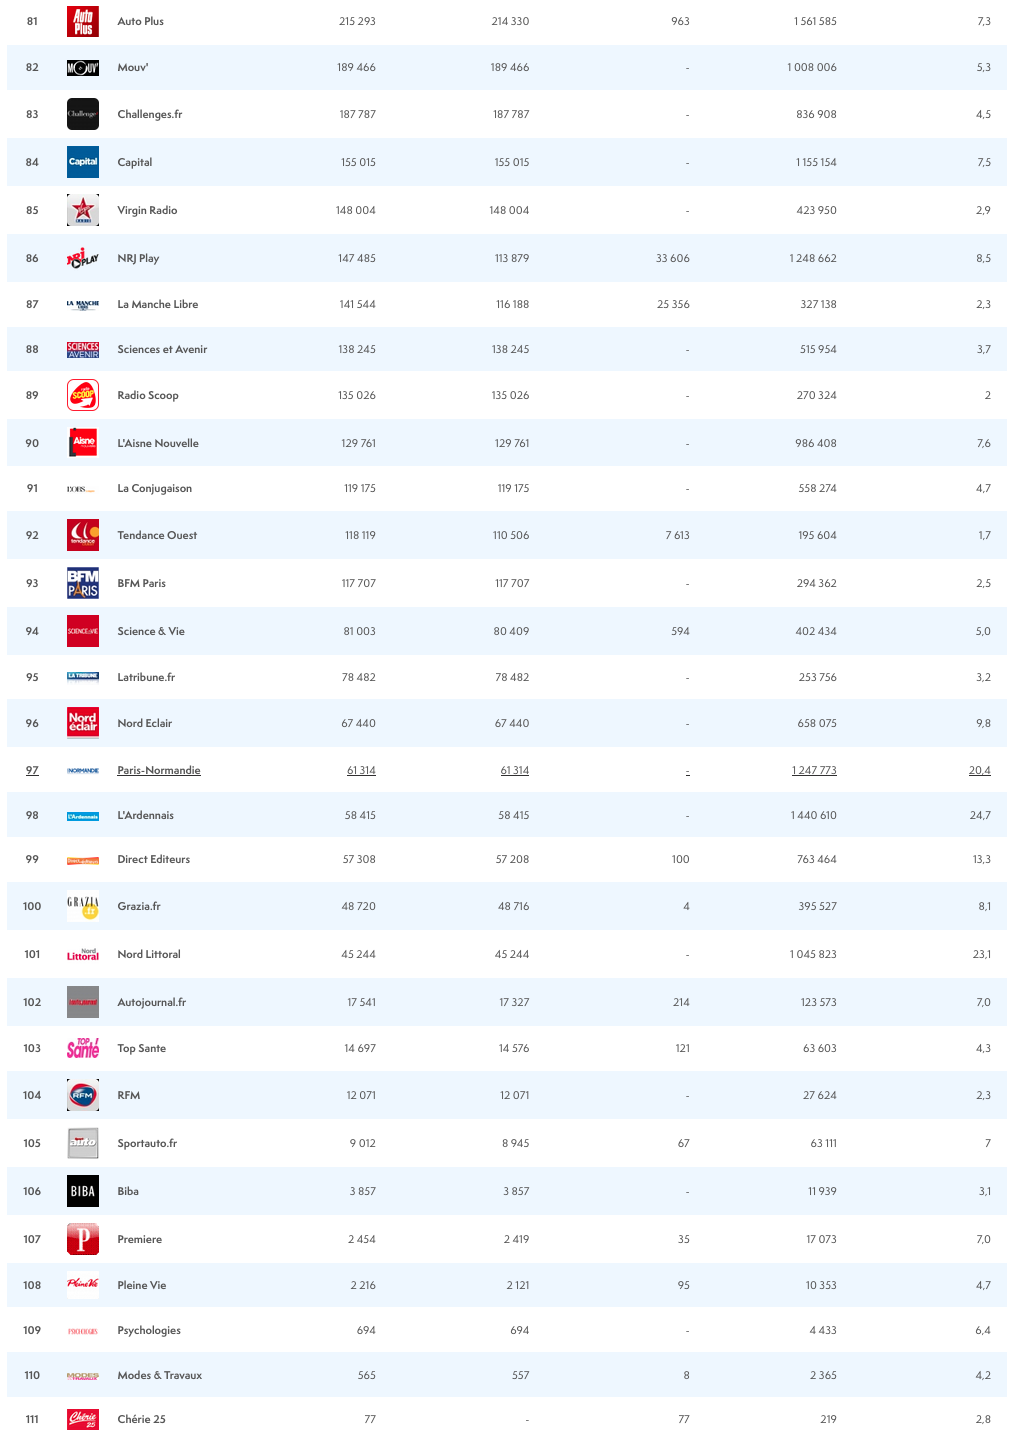This screenshot has height=1450, width=1017.
Task: Select the La Conjugaison row name
Action: 154,488
